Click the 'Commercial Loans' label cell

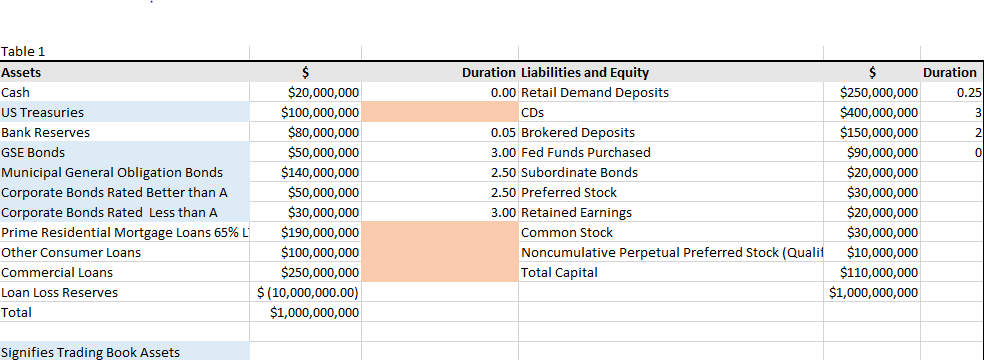point(125,273)
